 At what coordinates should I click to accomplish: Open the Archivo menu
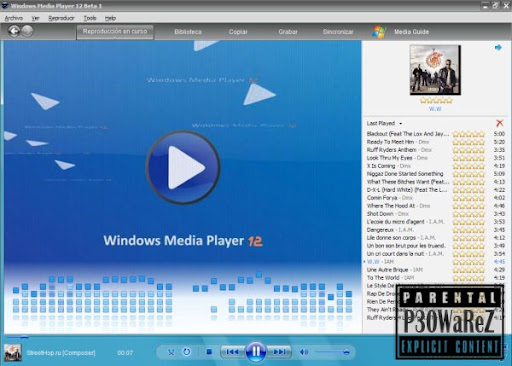[14, 18]
